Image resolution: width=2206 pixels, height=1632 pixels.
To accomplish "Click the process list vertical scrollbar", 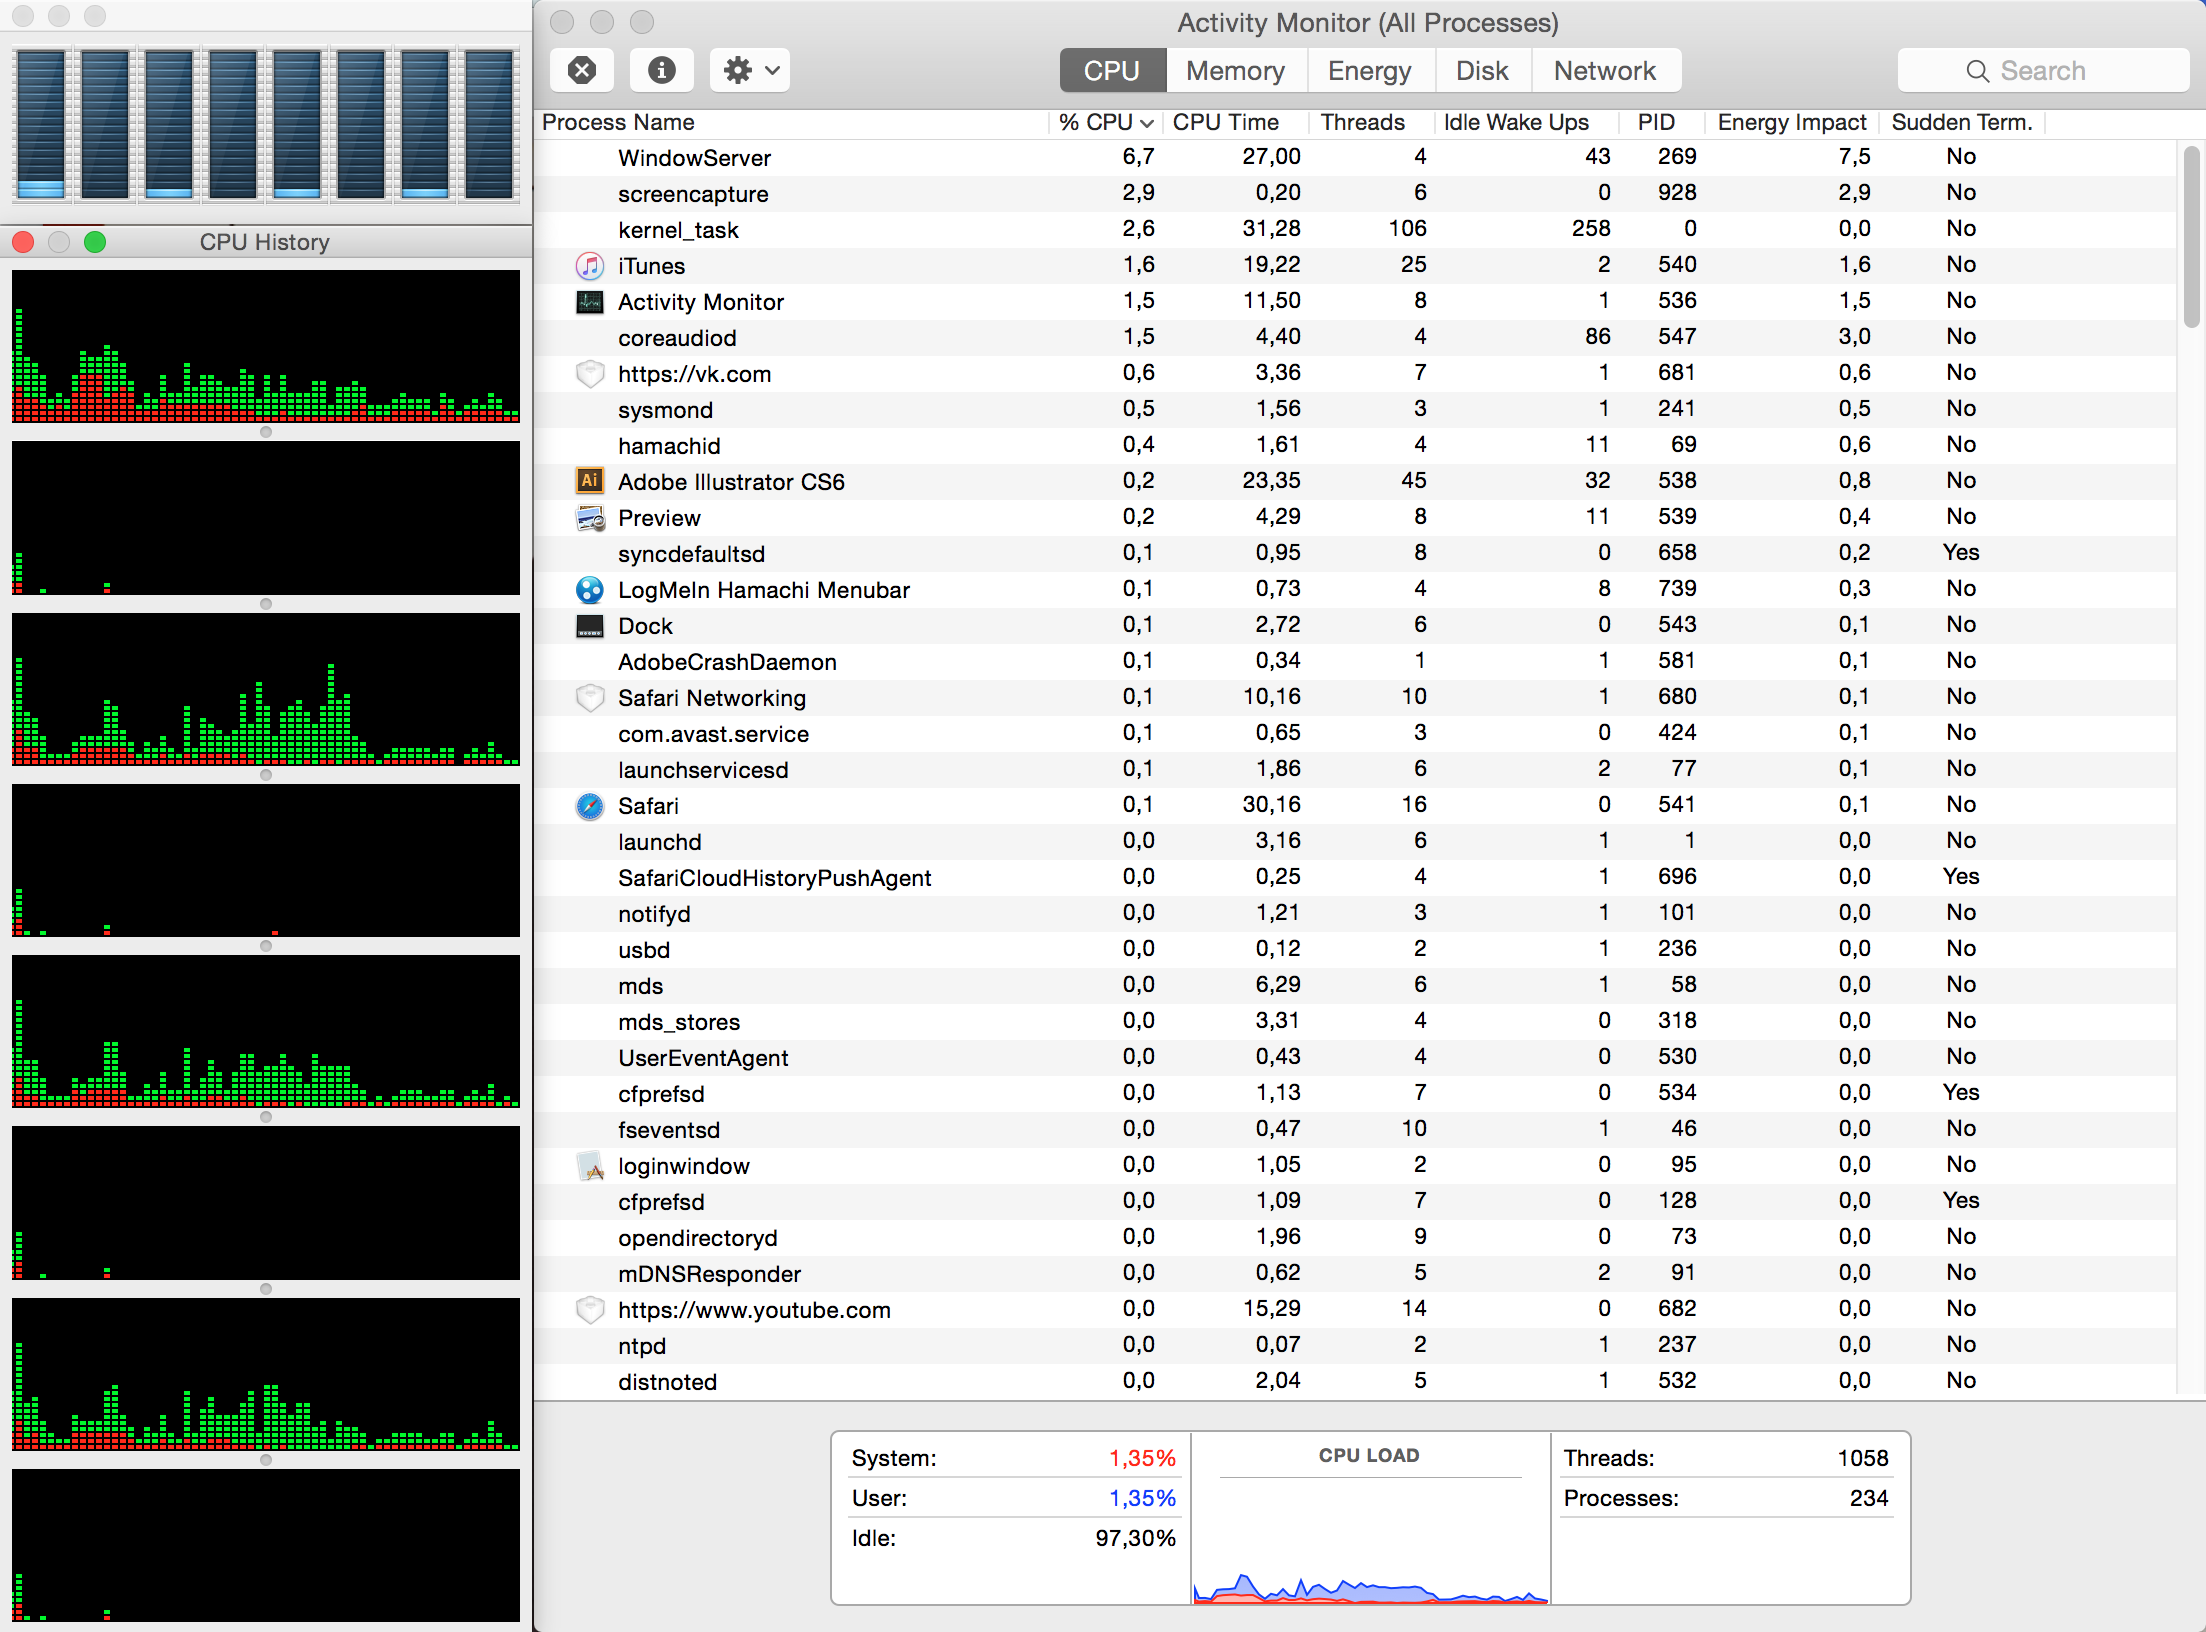I will 2191,237.
